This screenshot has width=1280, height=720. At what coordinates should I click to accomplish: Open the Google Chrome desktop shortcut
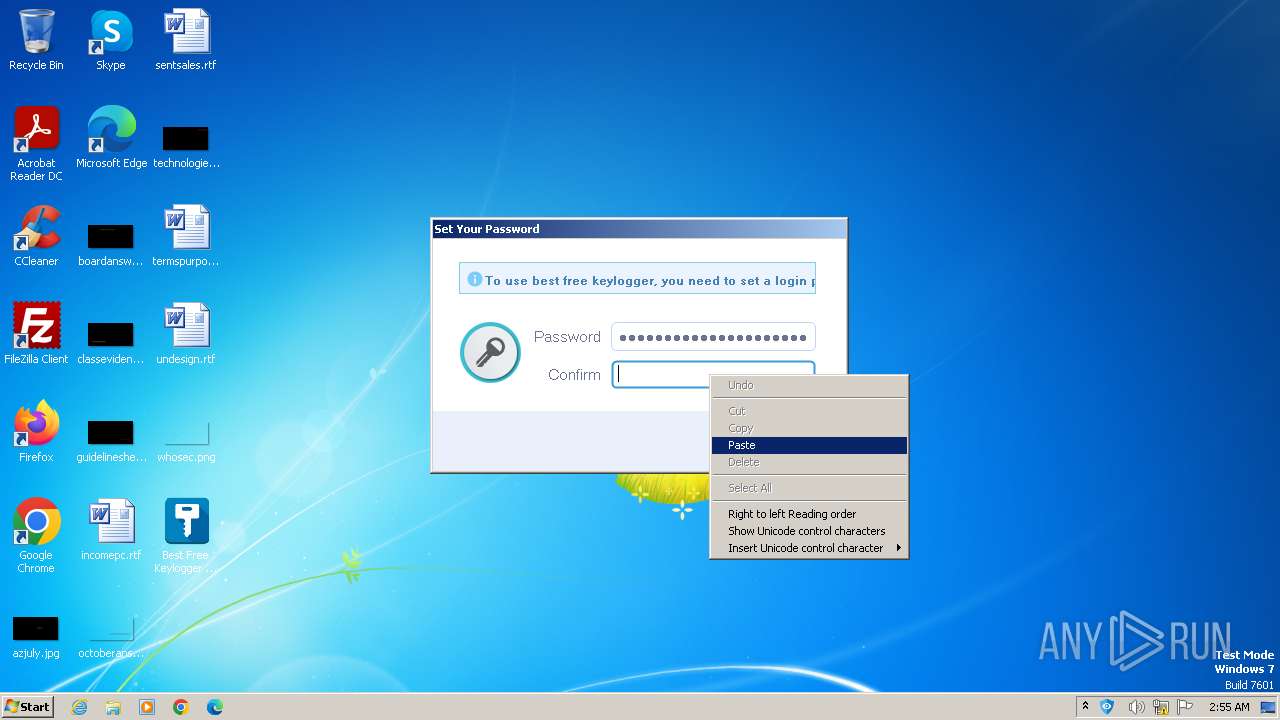(x=36, y=536)
